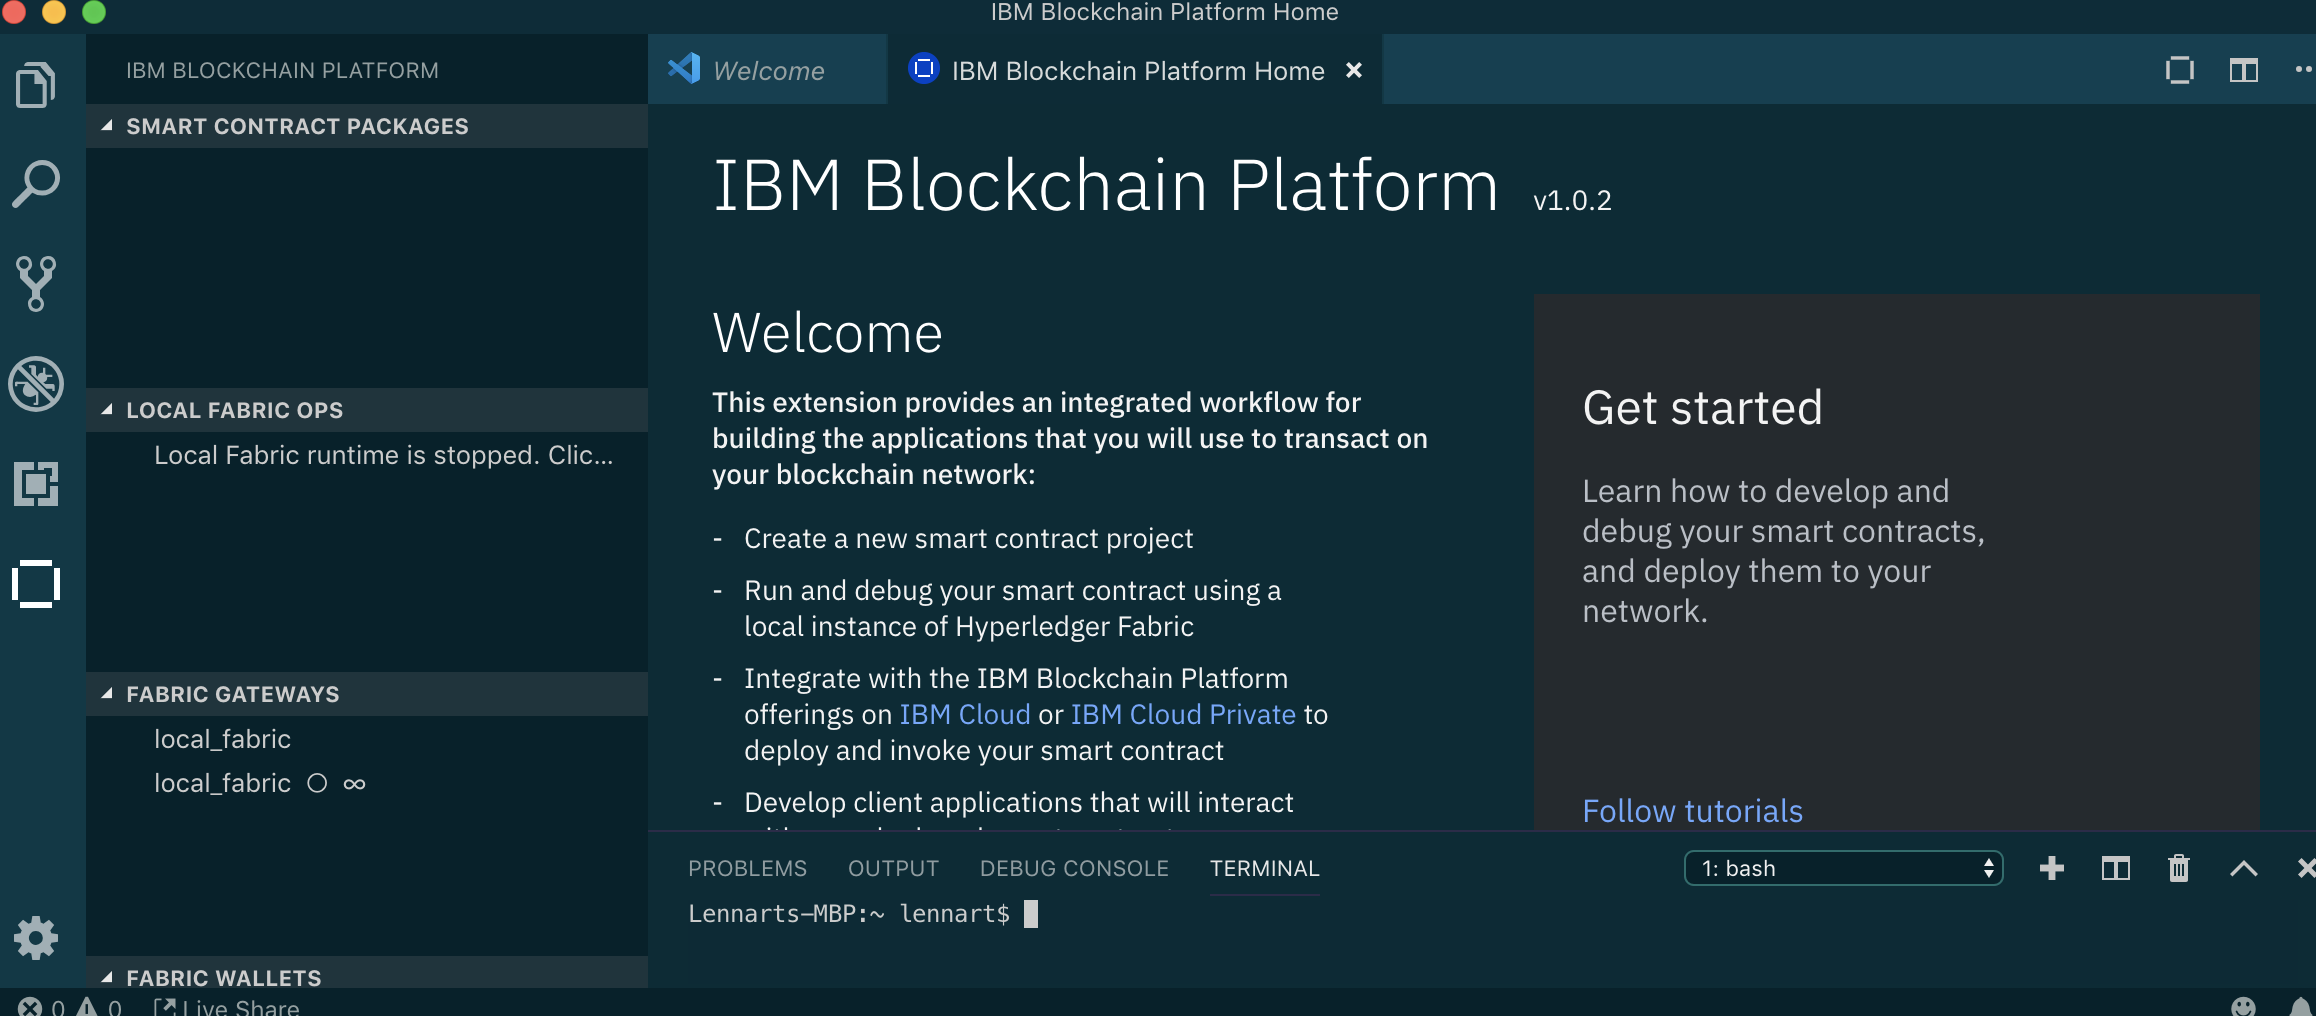This screenshot has width=2316, height=1016.
Task: Open the editor more actions menu
Action: coord(2304,69)
